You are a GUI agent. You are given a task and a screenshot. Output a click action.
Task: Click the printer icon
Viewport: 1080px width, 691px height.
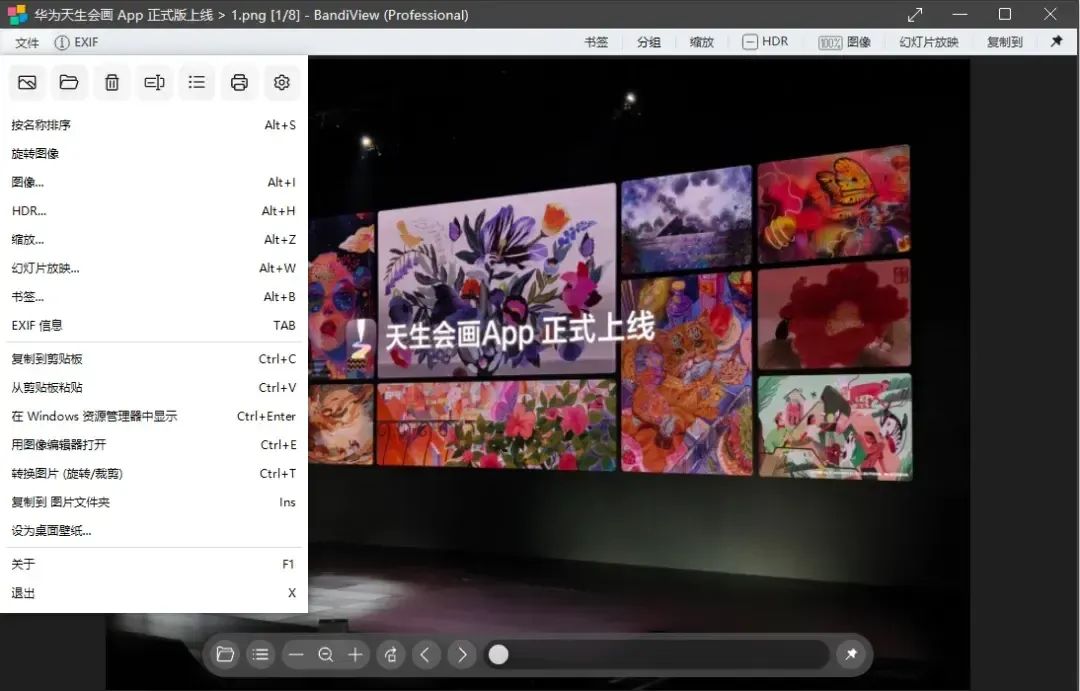pos(239,83)
